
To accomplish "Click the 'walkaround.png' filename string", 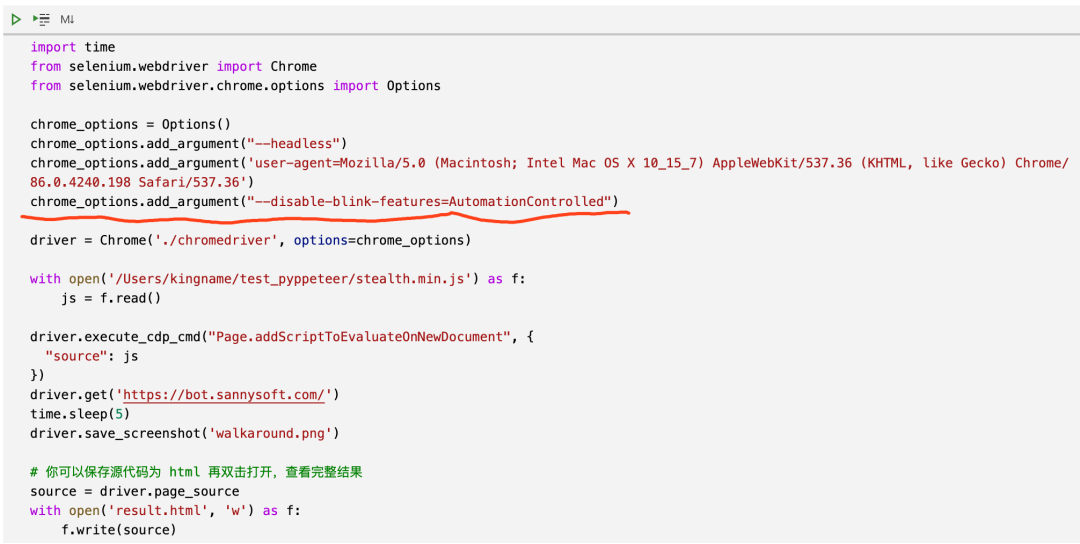I will 270,434.
